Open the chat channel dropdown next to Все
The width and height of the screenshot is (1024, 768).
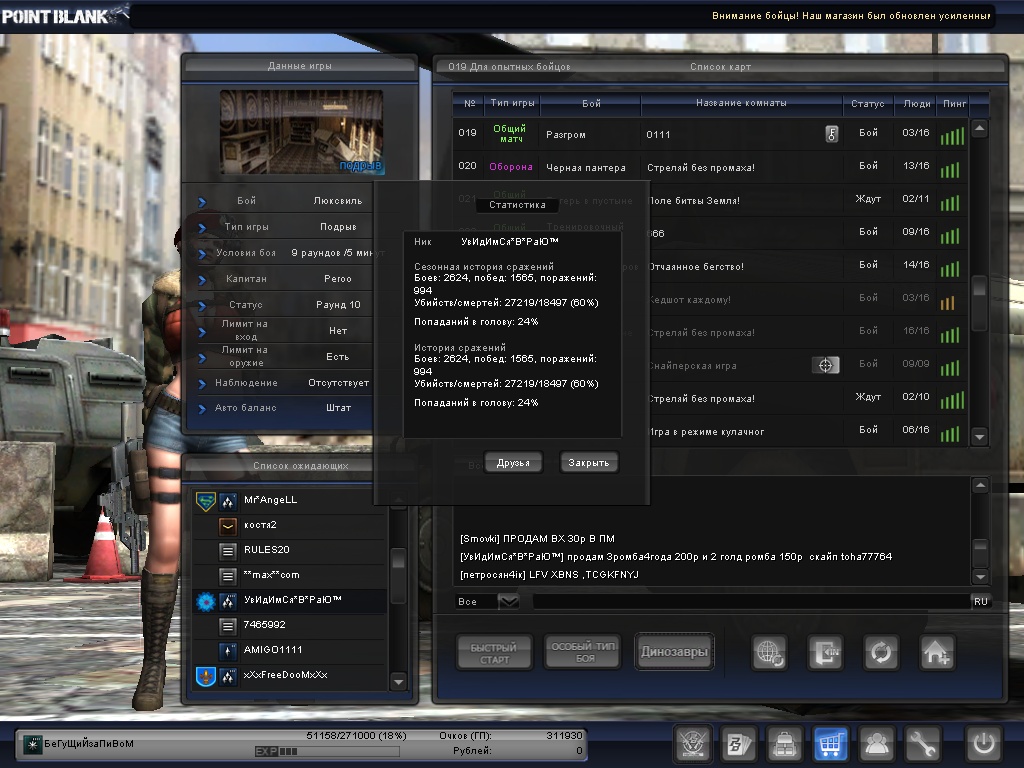point(508,601)
